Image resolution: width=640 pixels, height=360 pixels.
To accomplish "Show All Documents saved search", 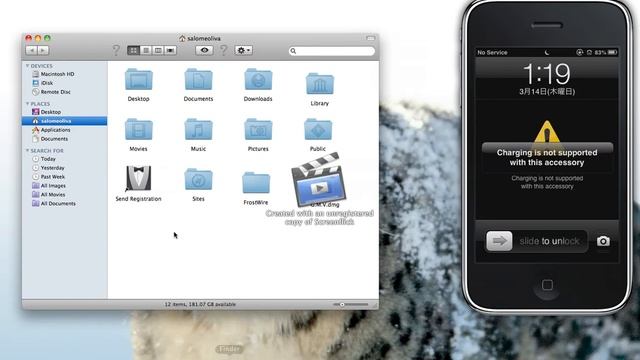I will (54, 203).
